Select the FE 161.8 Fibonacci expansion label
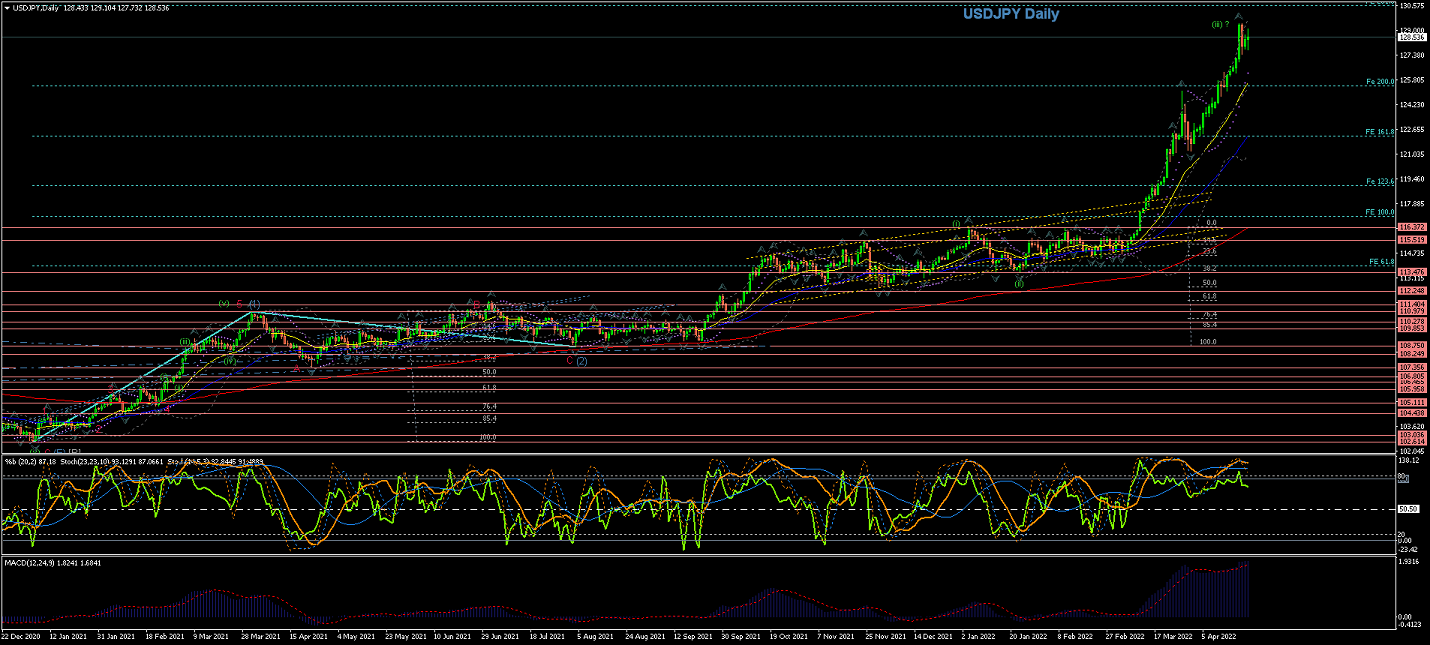 tap(1380, 132)
